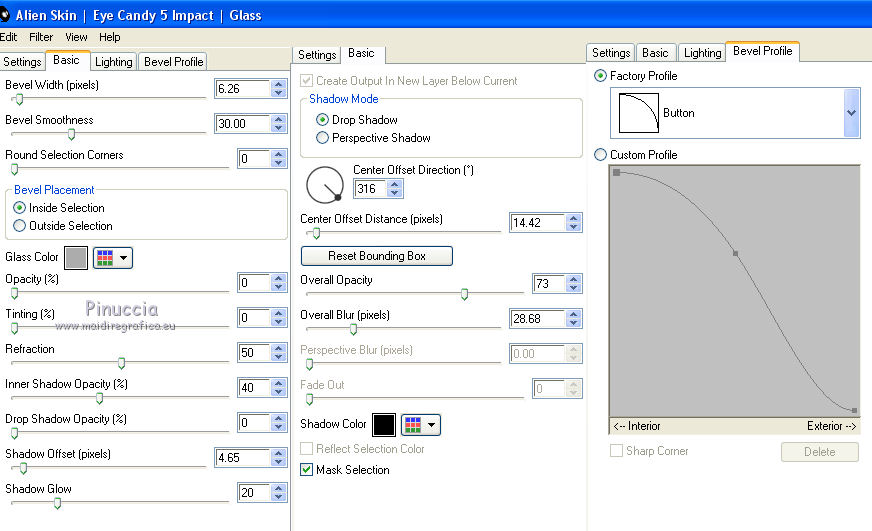Click the Inner Shadow Opacity spinner arrows
Screen dimensions: 872x531
tap(279, 388)
